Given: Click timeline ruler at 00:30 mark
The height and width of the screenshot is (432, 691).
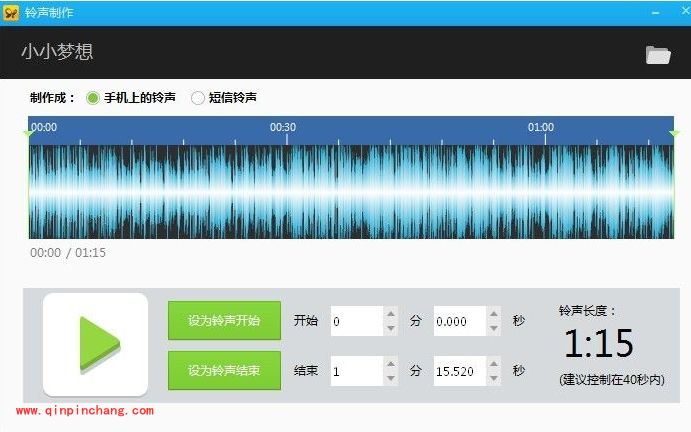Looking at the screenshot, I should coord(283,128).
